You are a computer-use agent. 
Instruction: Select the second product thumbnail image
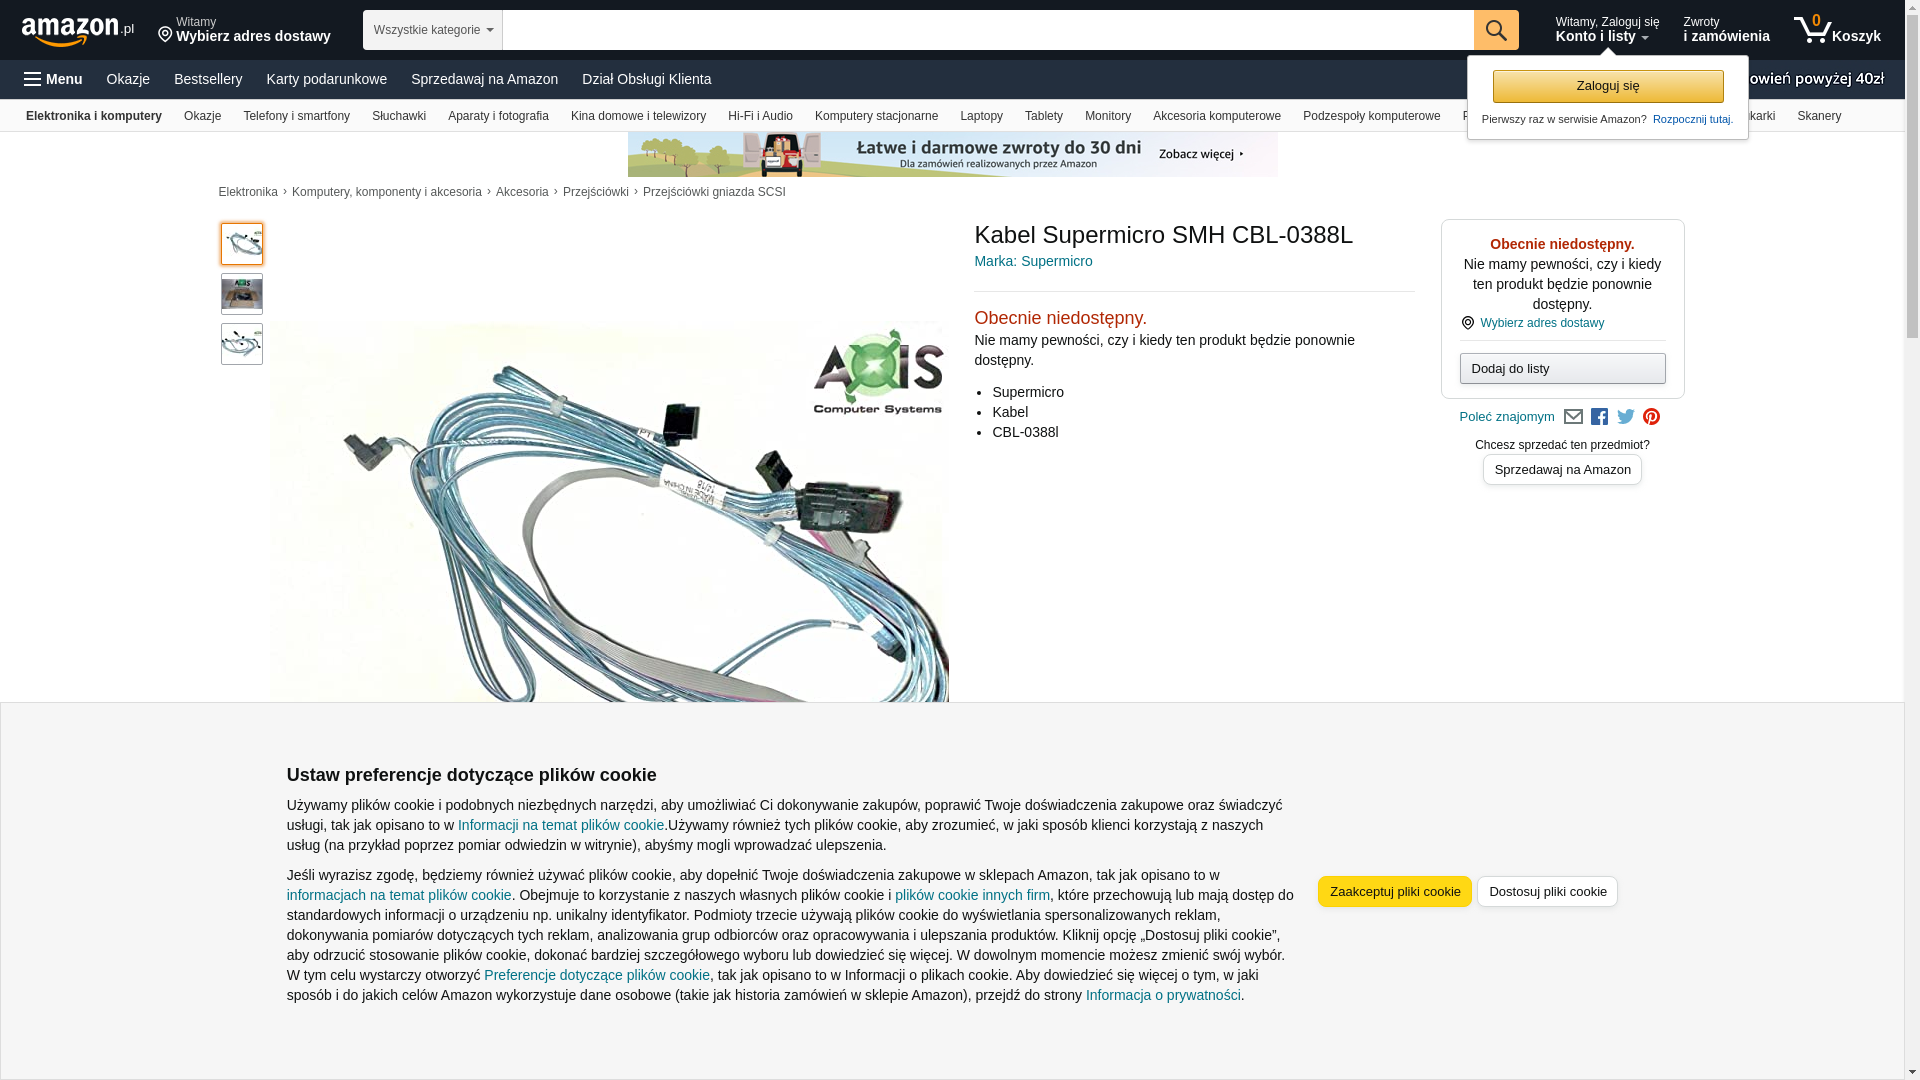242,294
